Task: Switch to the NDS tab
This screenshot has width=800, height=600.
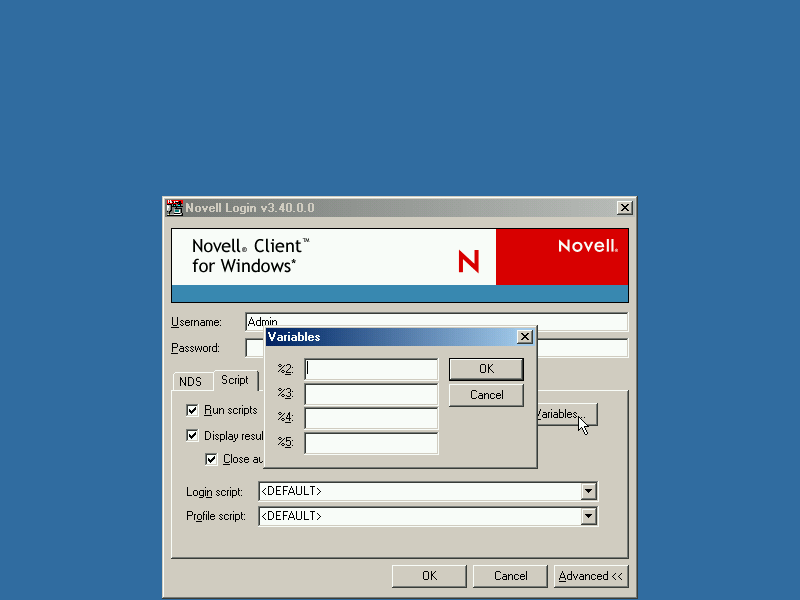Action: coord(190,382)
